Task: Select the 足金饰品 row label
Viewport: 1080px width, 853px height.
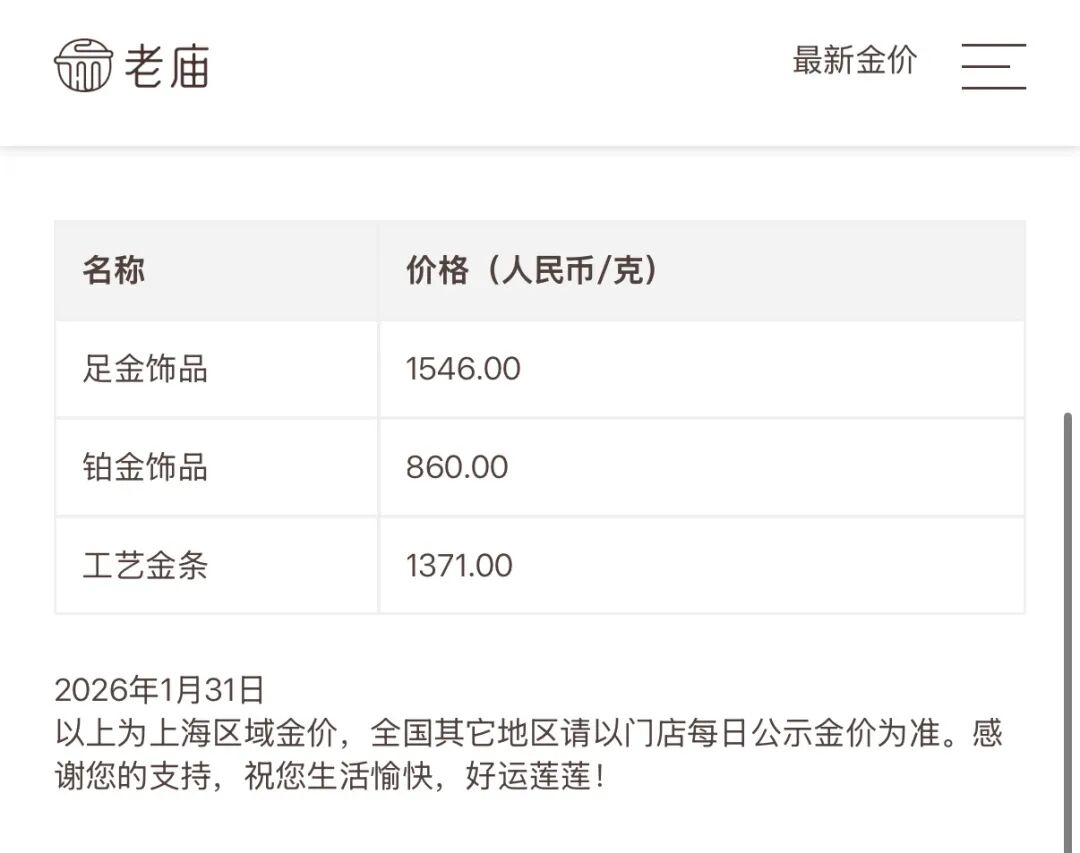Action: tap(145, 368)
